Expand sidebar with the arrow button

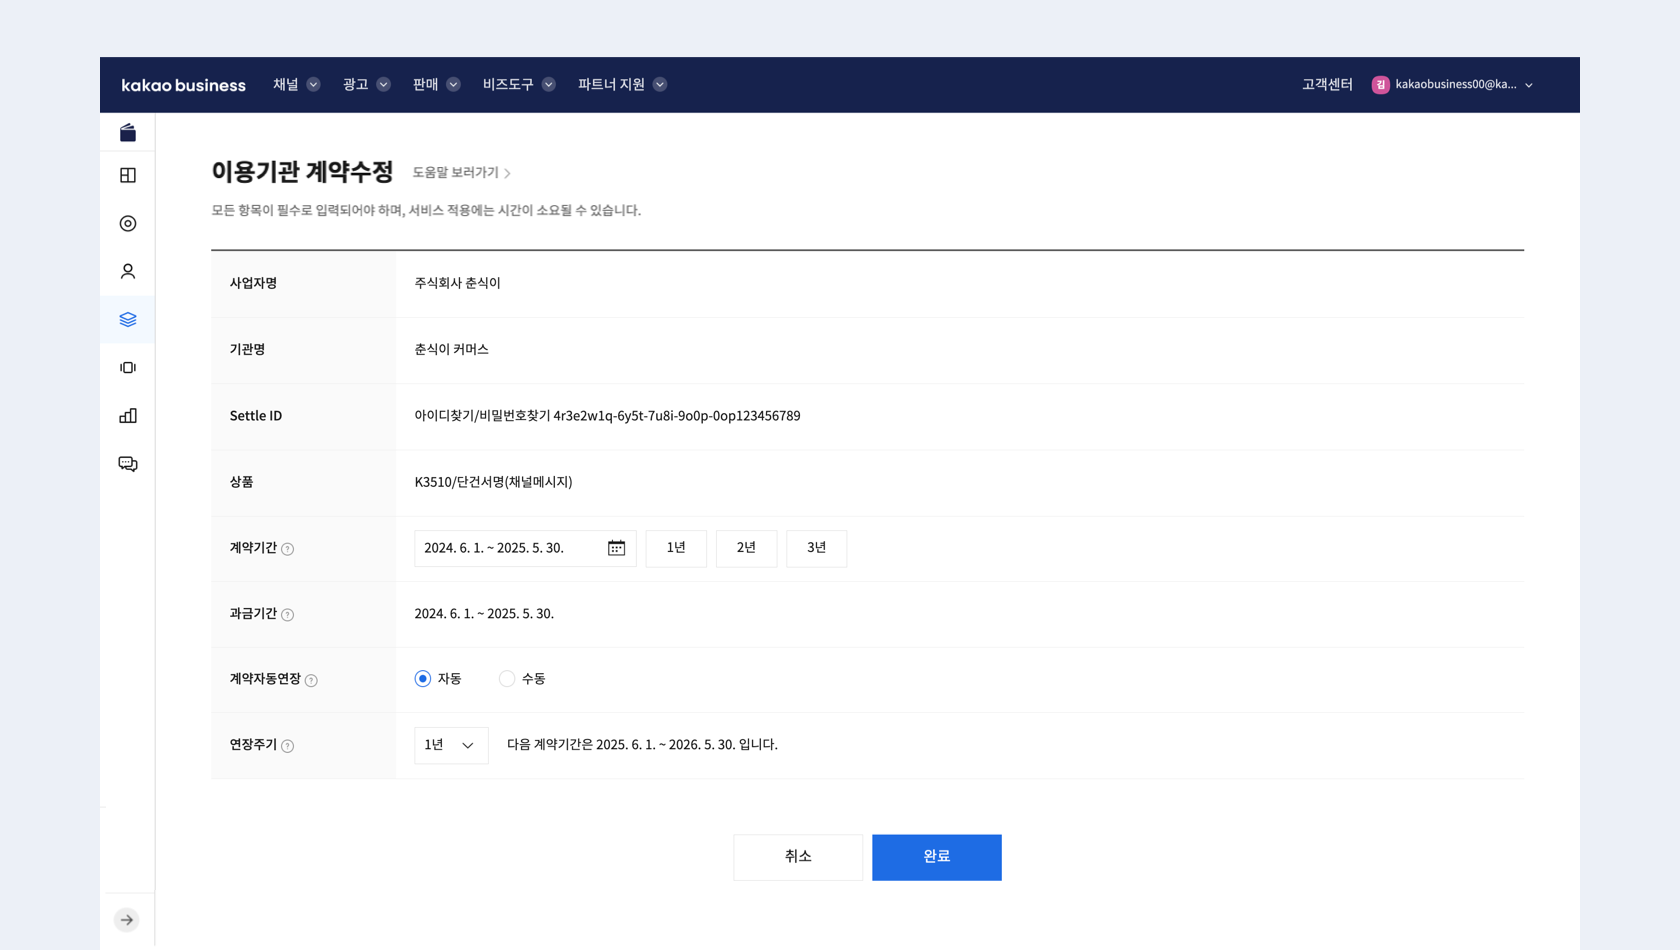(127, 920)
